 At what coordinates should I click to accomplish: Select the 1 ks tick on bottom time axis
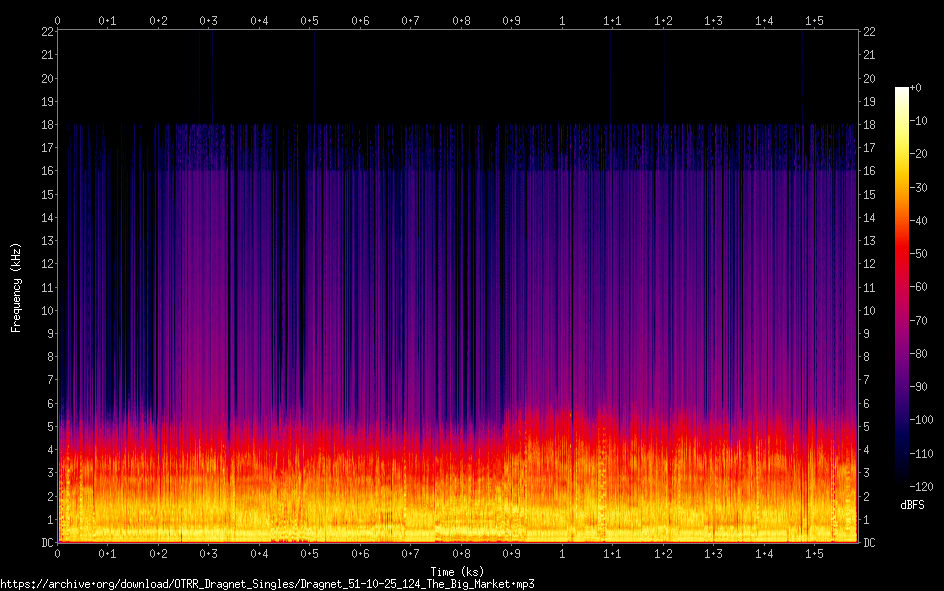(x=562, y=553)
